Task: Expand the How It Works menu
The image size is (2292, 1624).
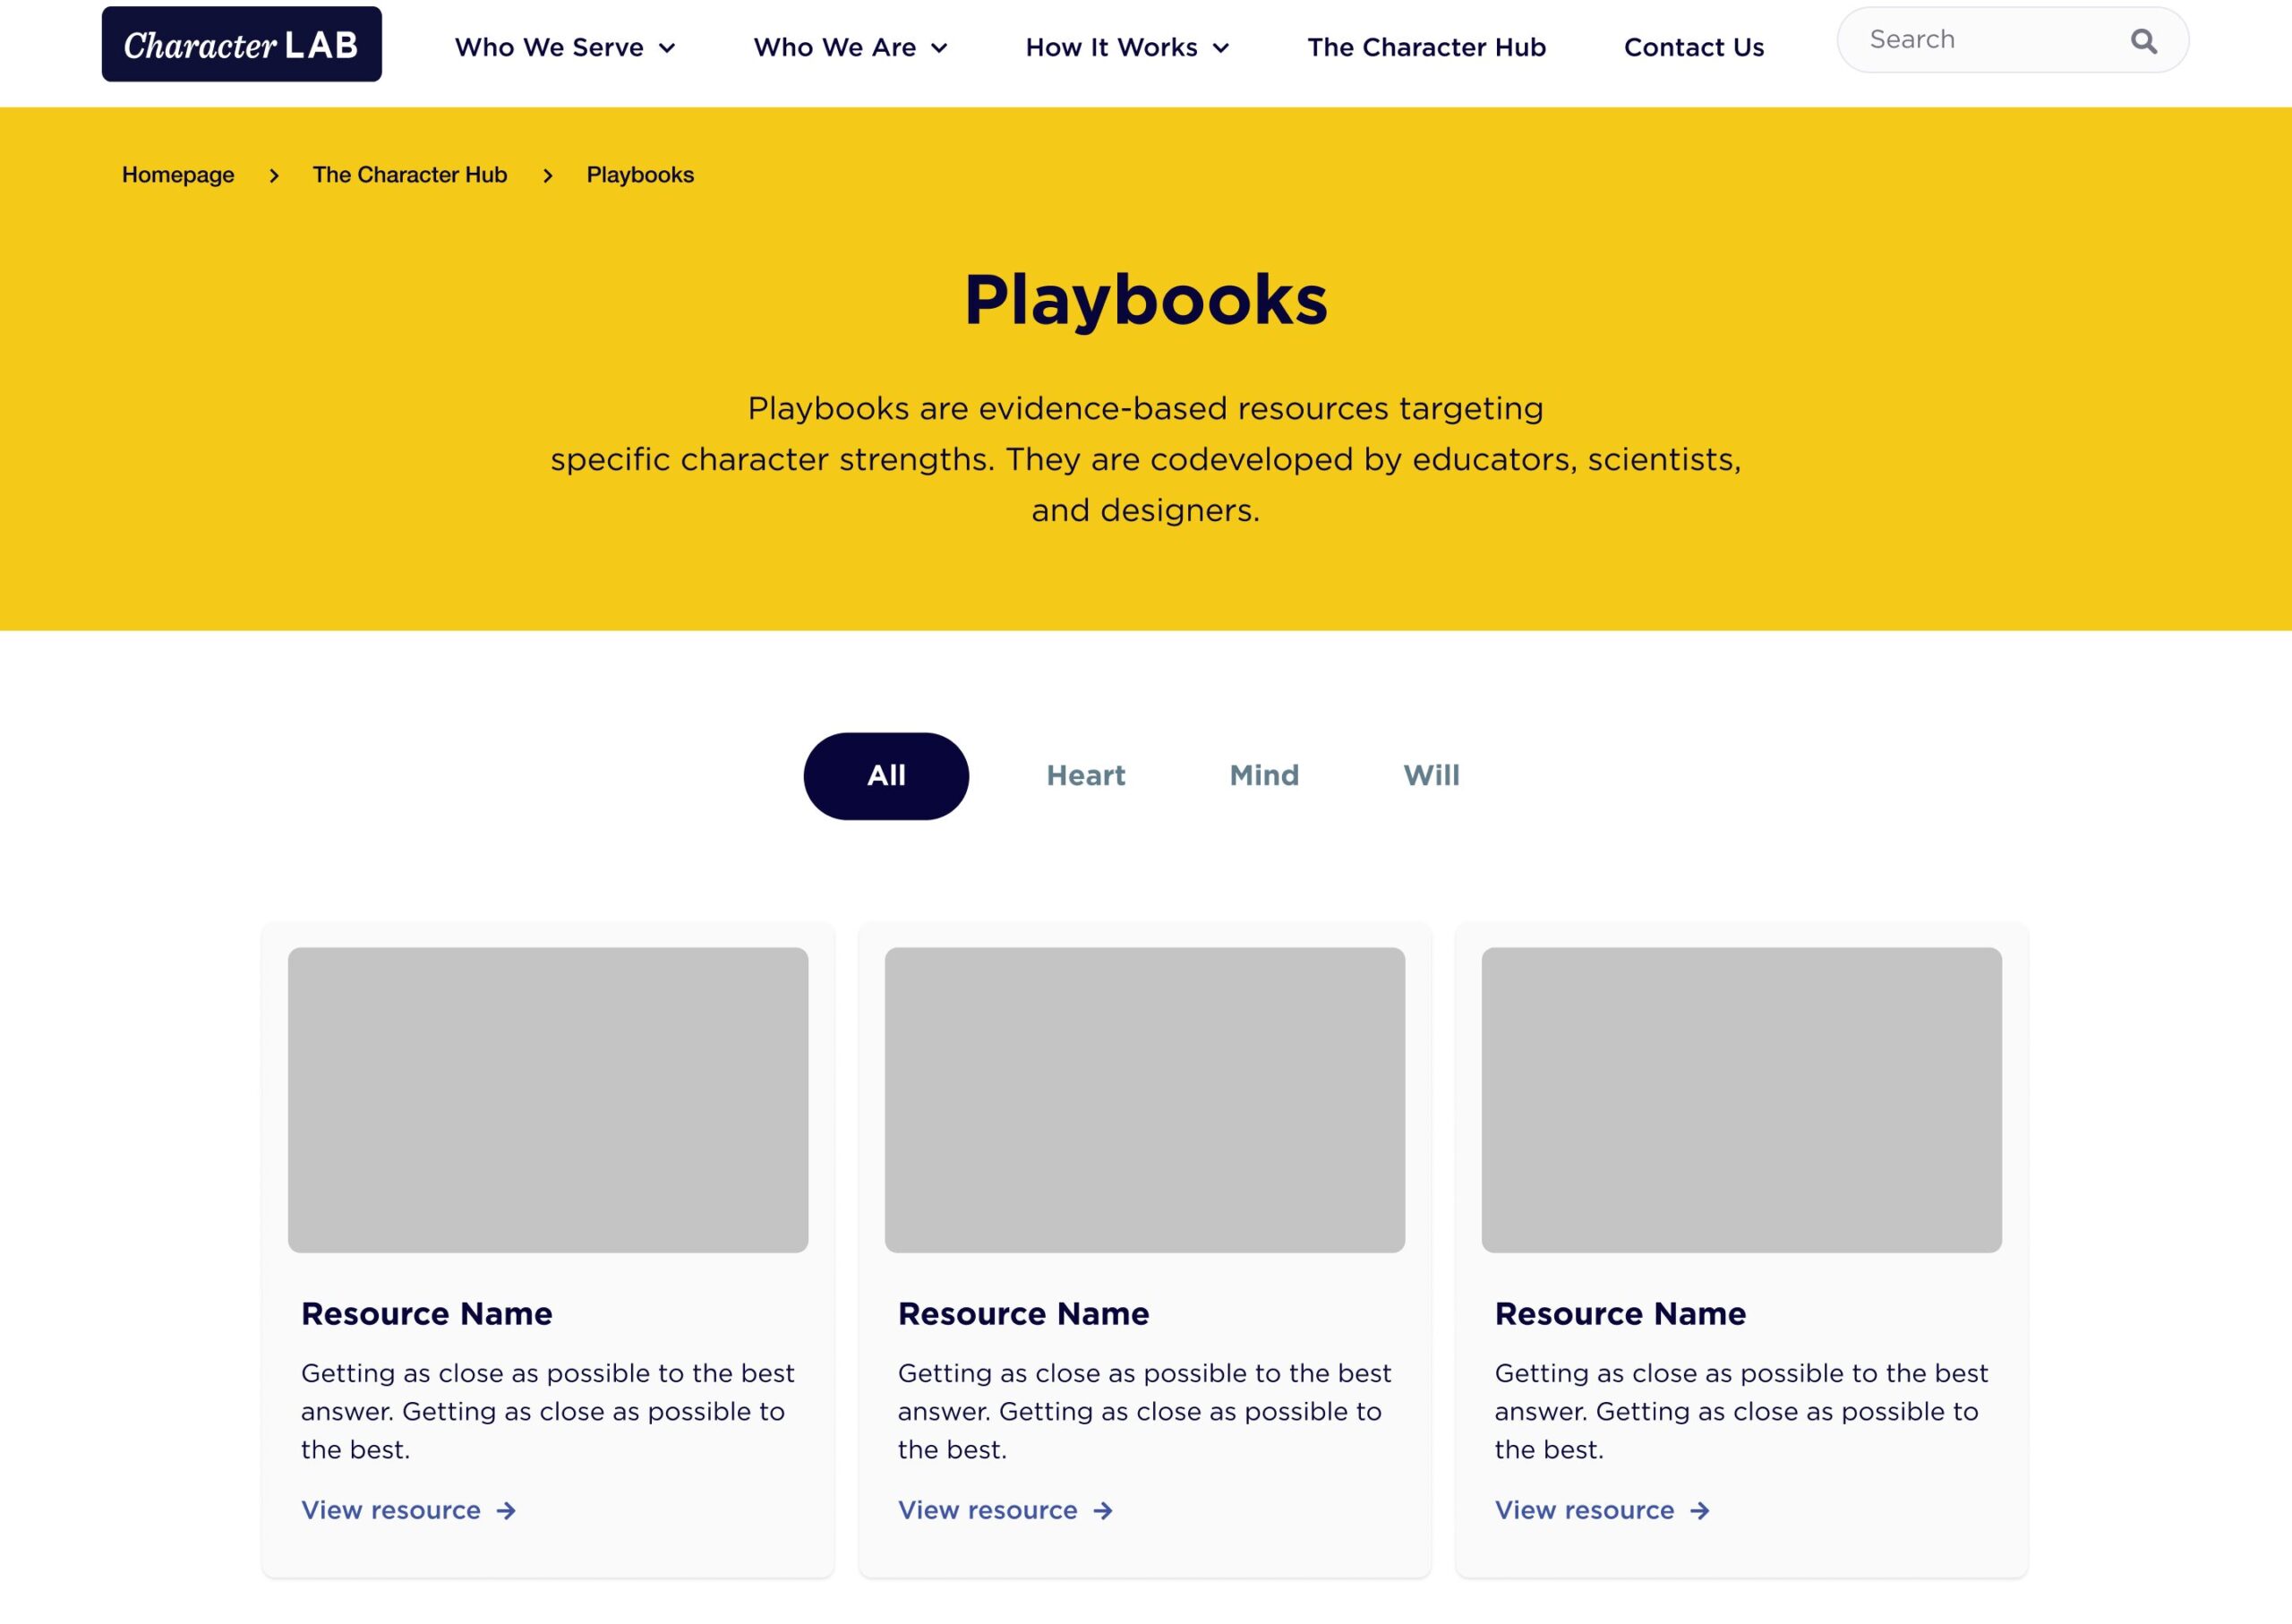Action: [x=1127, y=47]
